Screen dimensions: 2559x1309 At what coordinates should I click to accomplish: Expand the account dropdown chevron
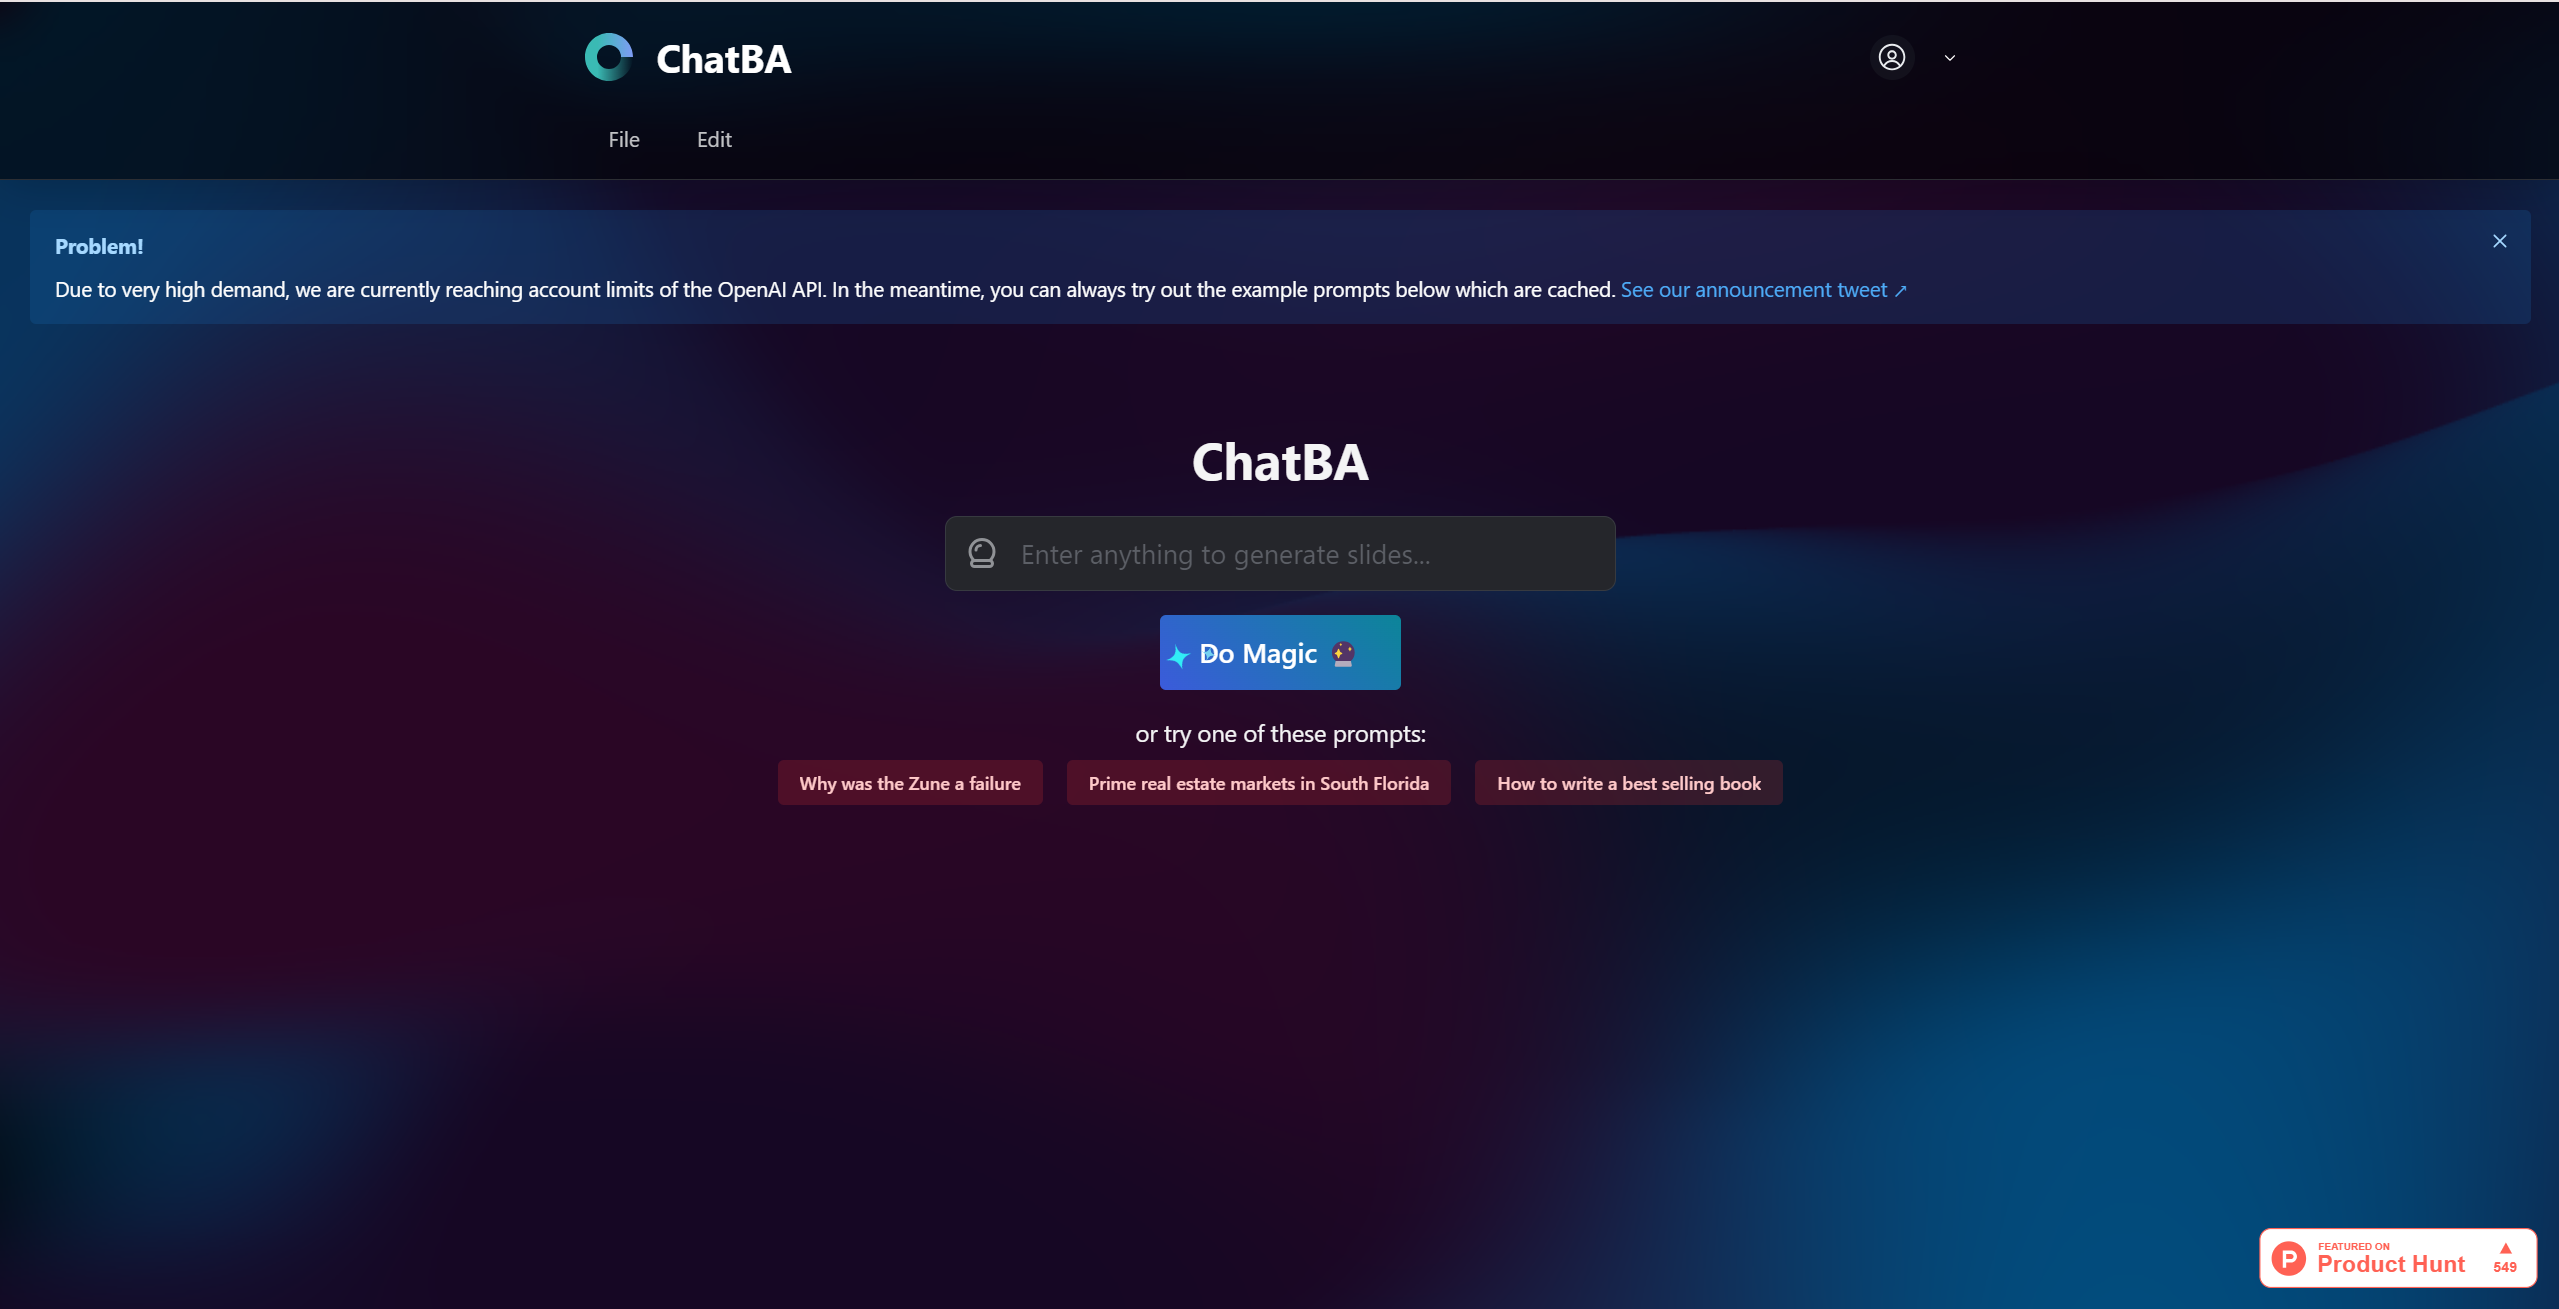1949,58
